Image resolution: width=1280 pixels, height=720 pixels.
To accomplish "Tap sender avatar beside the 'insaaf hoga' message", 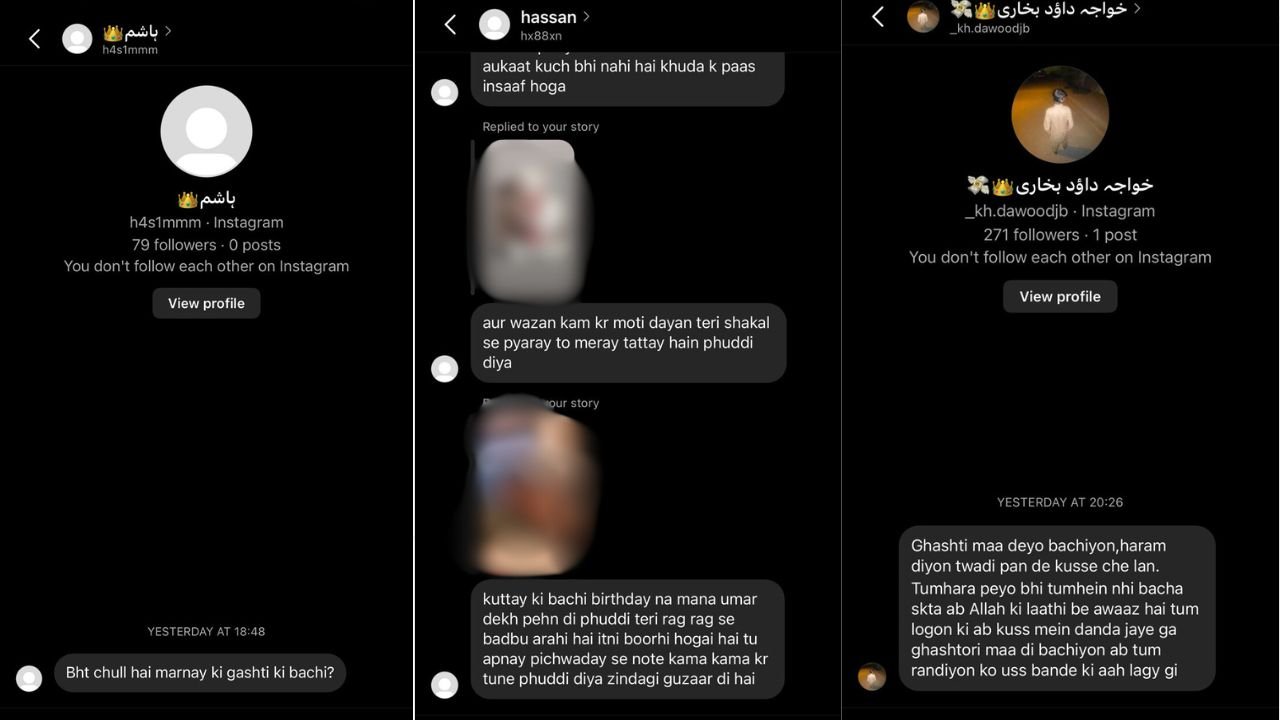I will tap(445, 93).
